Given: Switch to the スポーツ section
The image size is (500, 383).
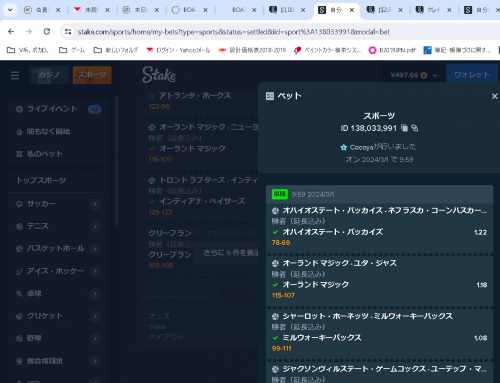Looking at the screenshot, I should point(92,75).
